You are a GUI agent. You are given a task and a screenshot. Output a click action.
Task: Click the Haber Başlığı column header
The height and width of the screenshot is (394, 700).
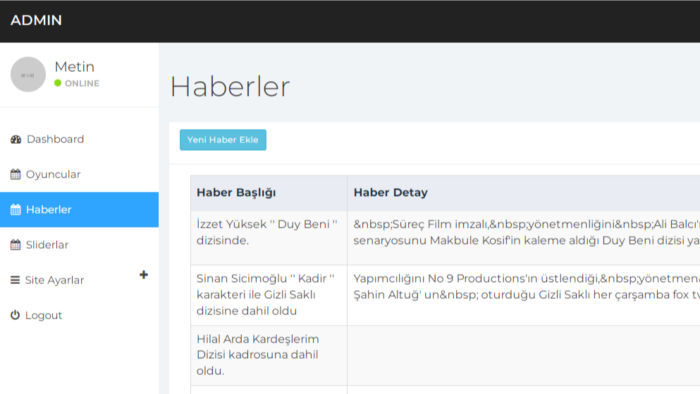click(269, 193)
